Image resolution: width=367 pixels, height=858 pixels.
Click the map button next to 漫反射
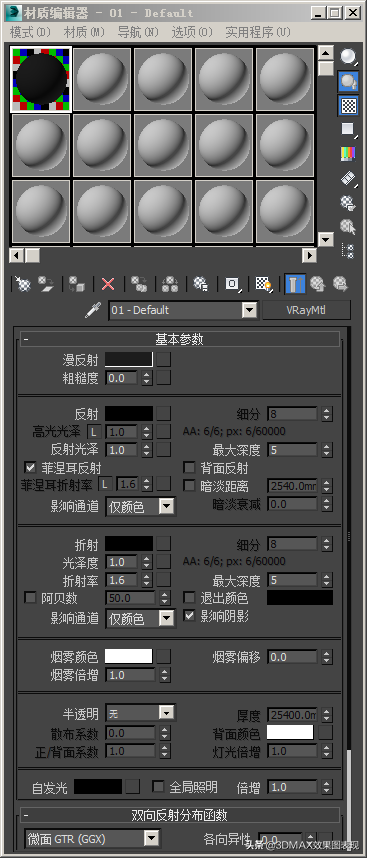164,360
